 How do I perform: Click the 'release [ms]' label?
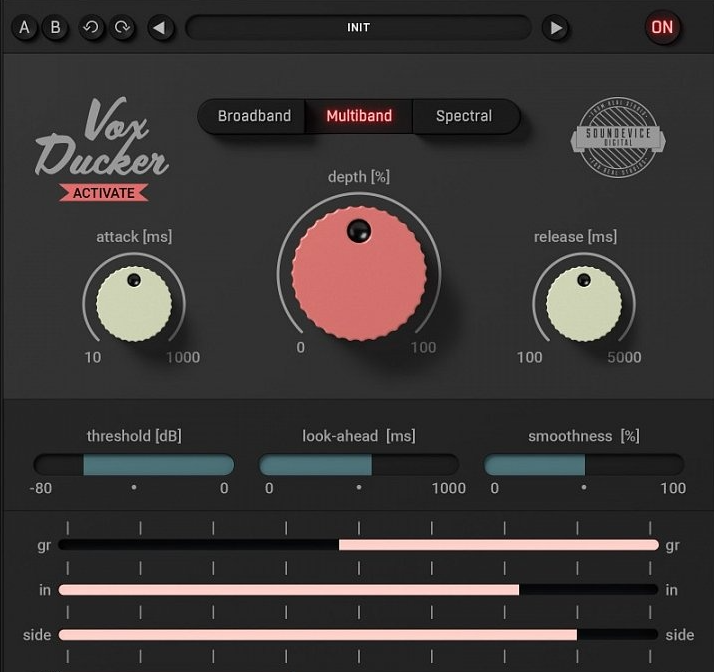pos(575,237)
